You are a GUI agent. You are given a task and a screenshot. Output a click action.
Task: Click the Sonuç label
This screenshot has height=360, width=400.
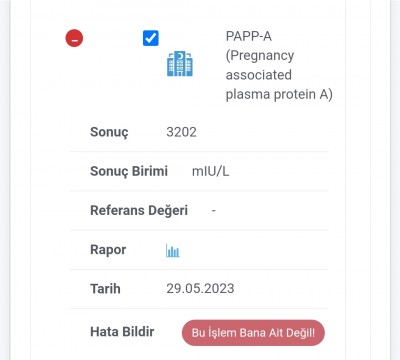pyautogui.click(x=109, y=132)
